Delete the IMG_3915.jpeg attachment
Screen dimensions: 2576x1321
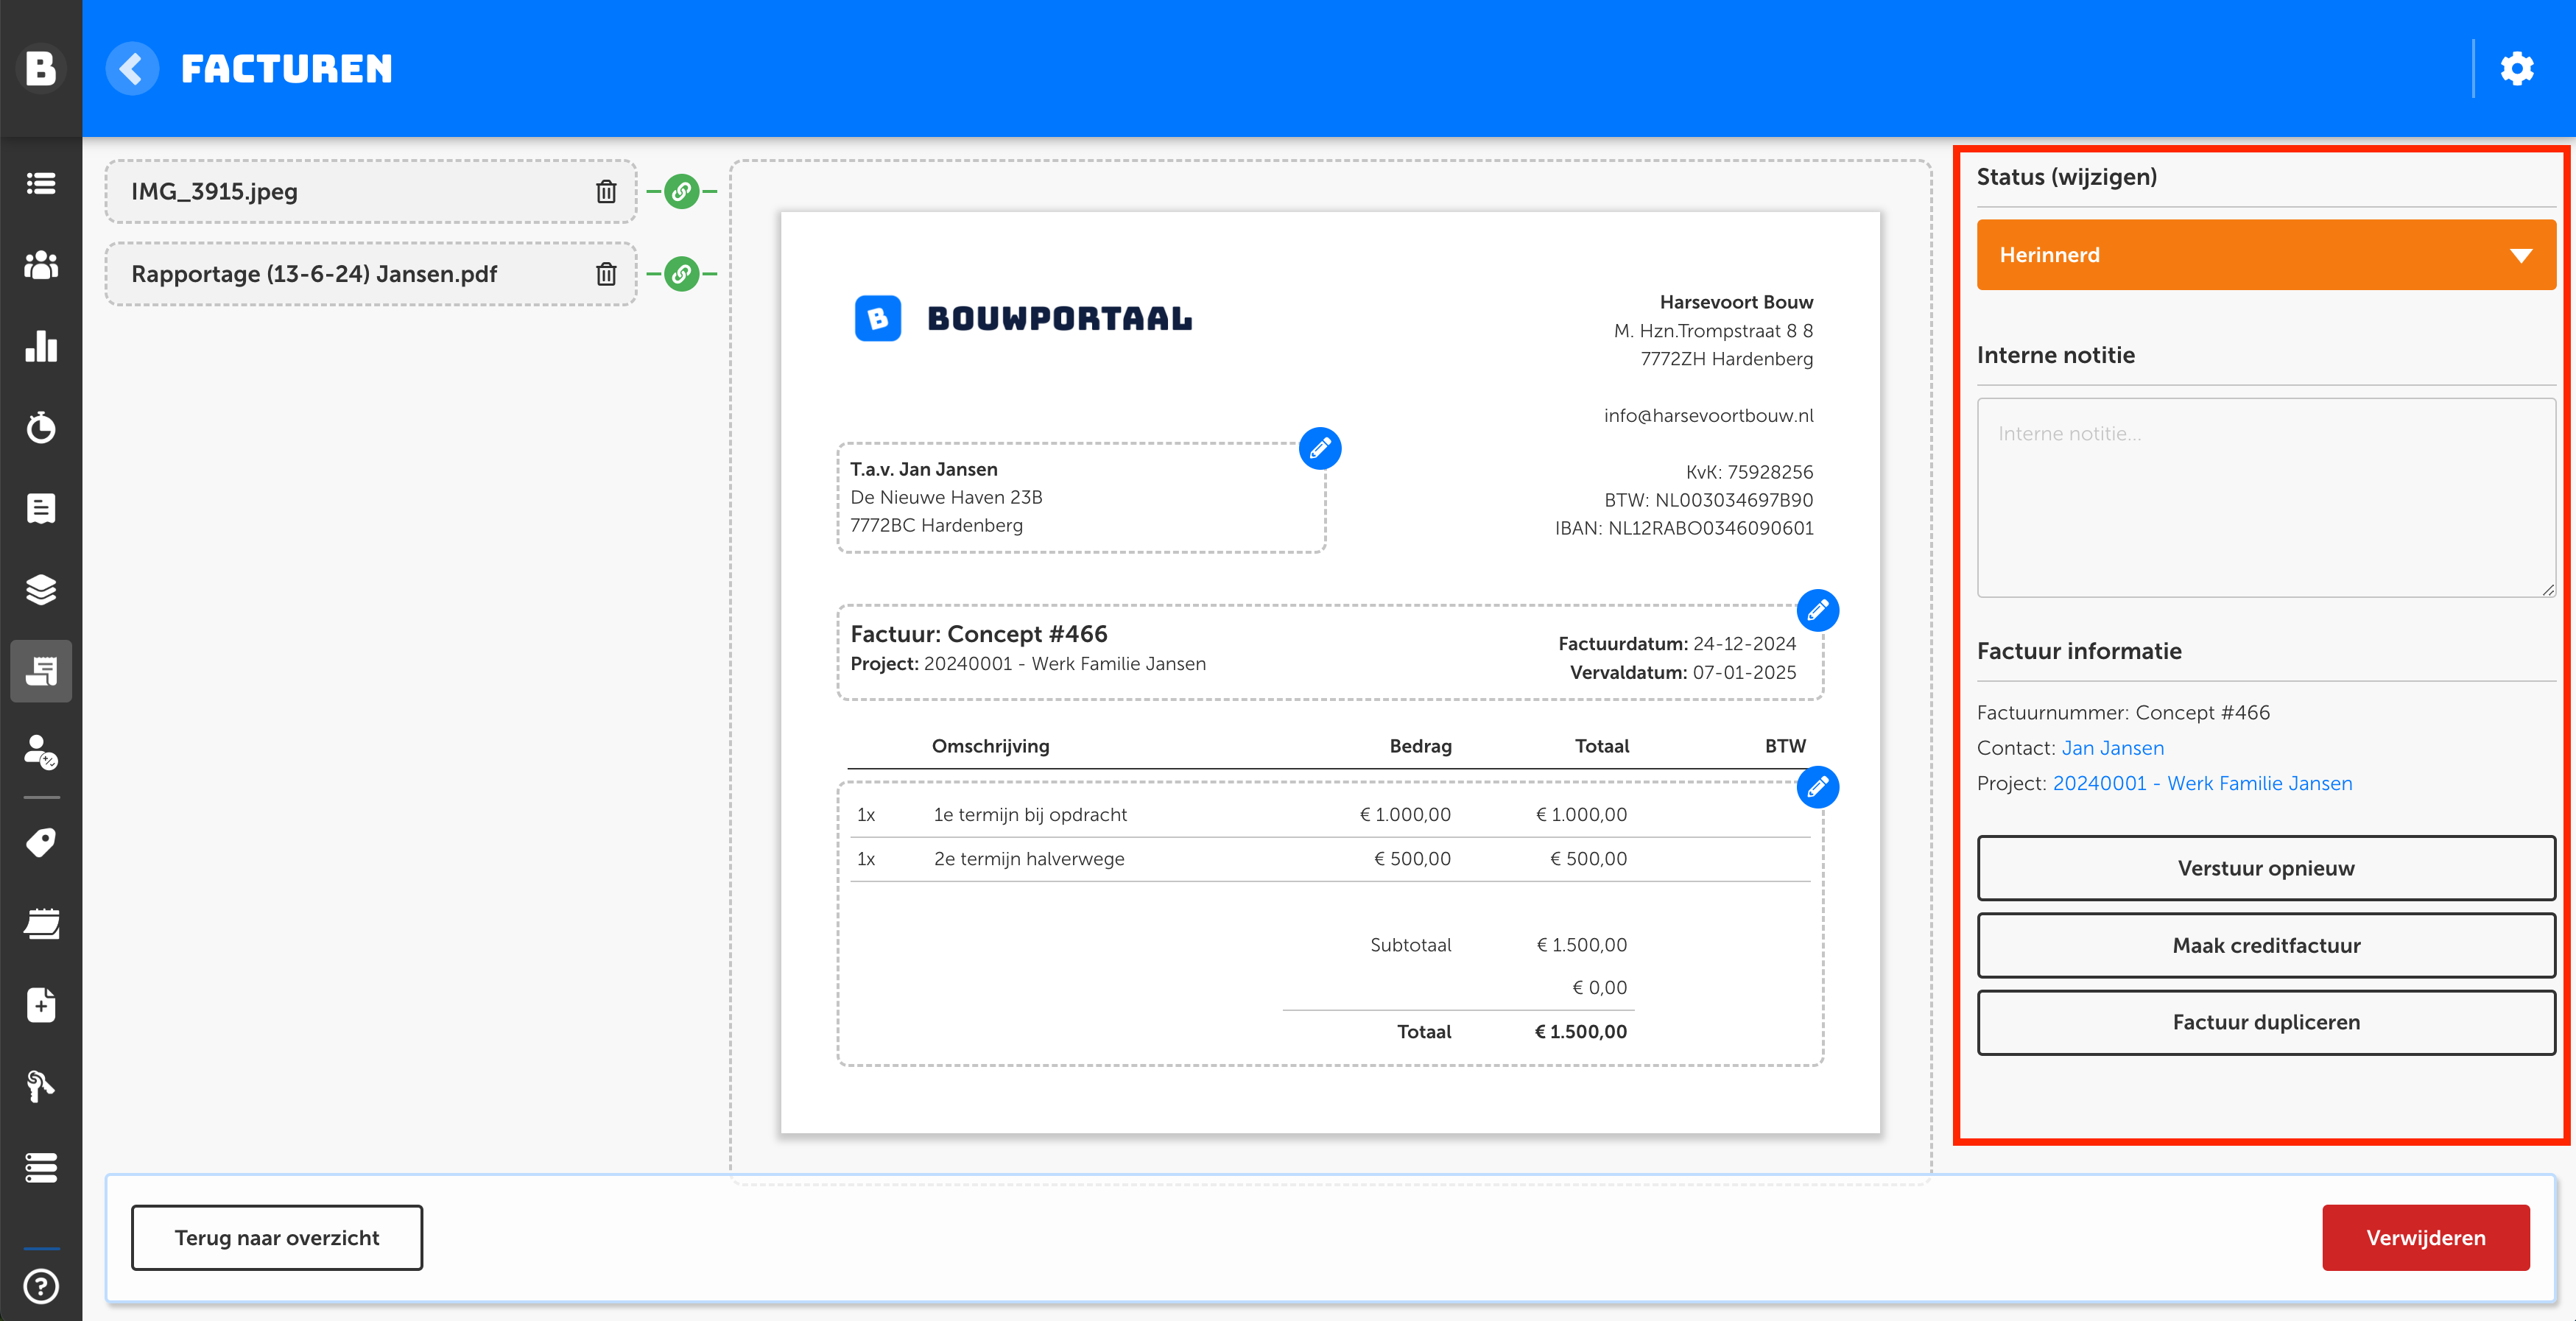pyautogui.click(x=606, y=191)
